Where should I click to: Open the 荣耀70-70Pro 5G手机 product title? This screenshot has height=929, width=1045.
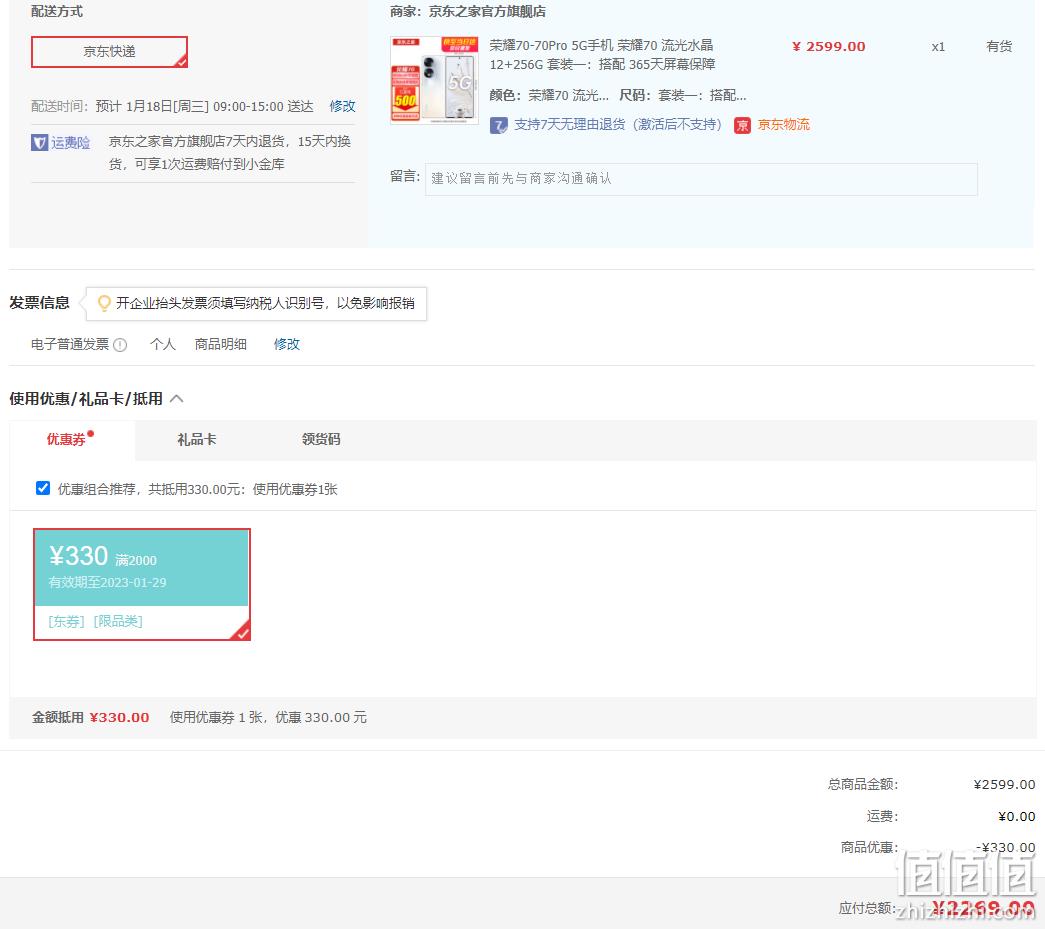[x=602, y=55]
